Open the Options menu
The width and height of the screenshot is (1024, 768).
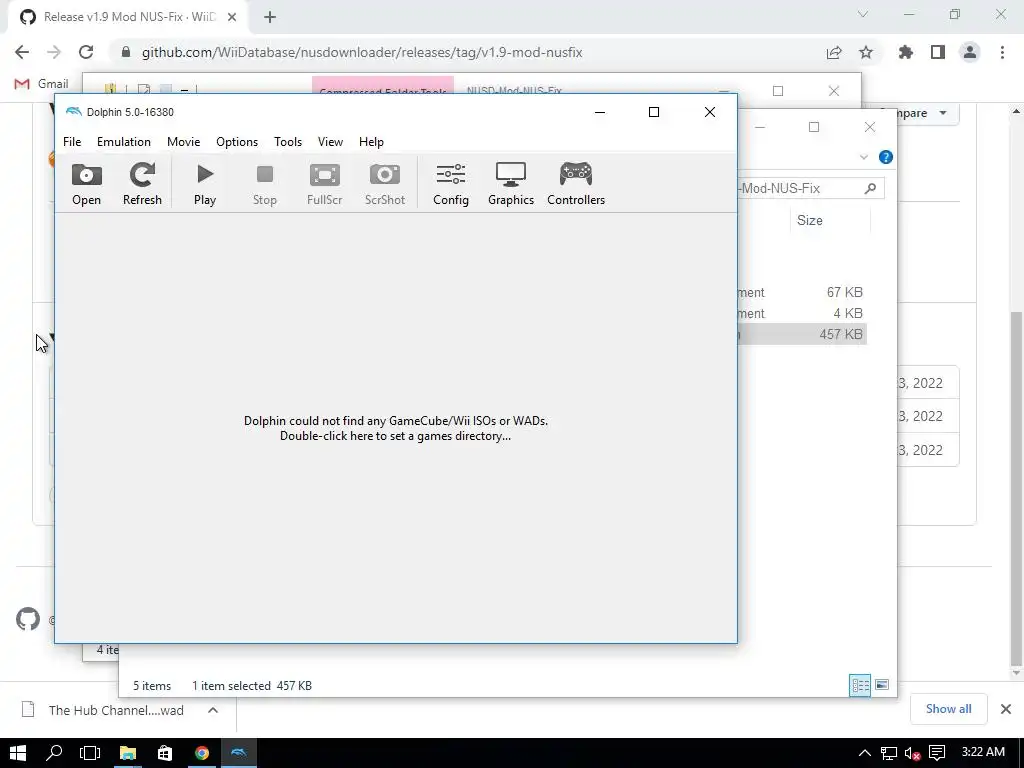tap(237, 142)
